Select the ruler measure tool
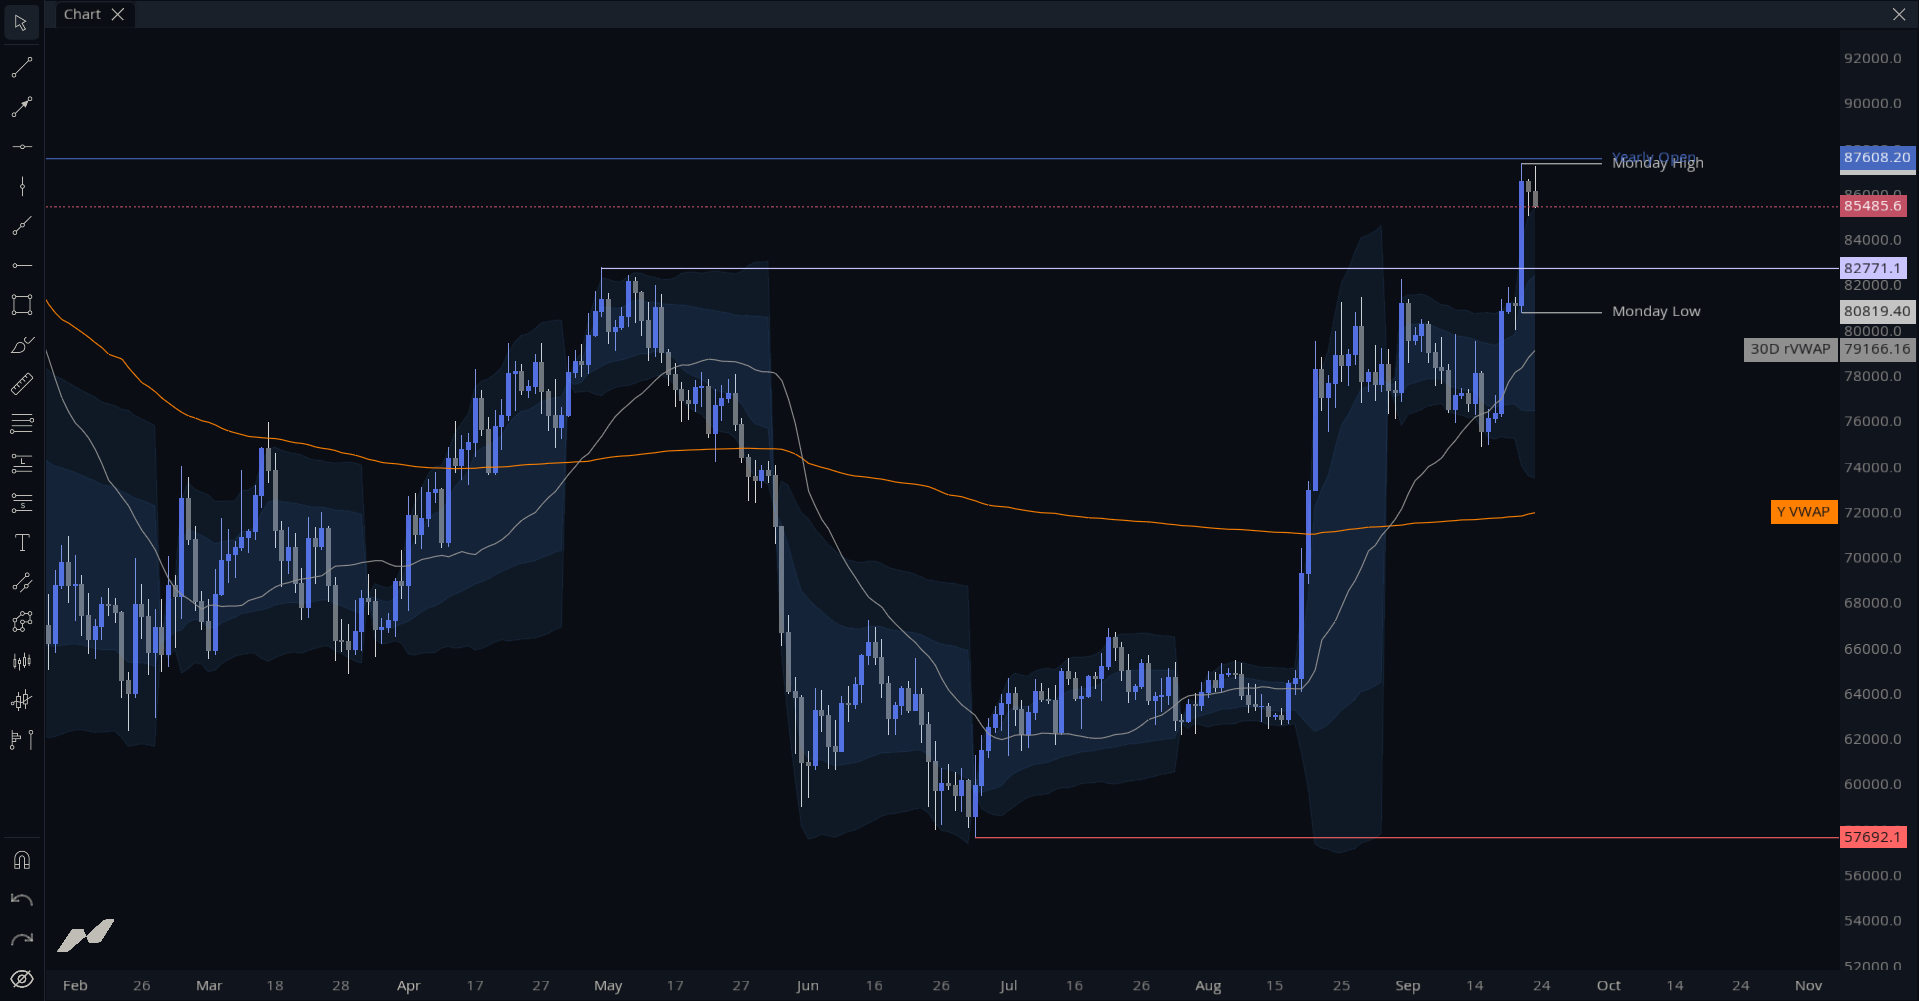This screenshot has height=1001, width=1919. 21,384
